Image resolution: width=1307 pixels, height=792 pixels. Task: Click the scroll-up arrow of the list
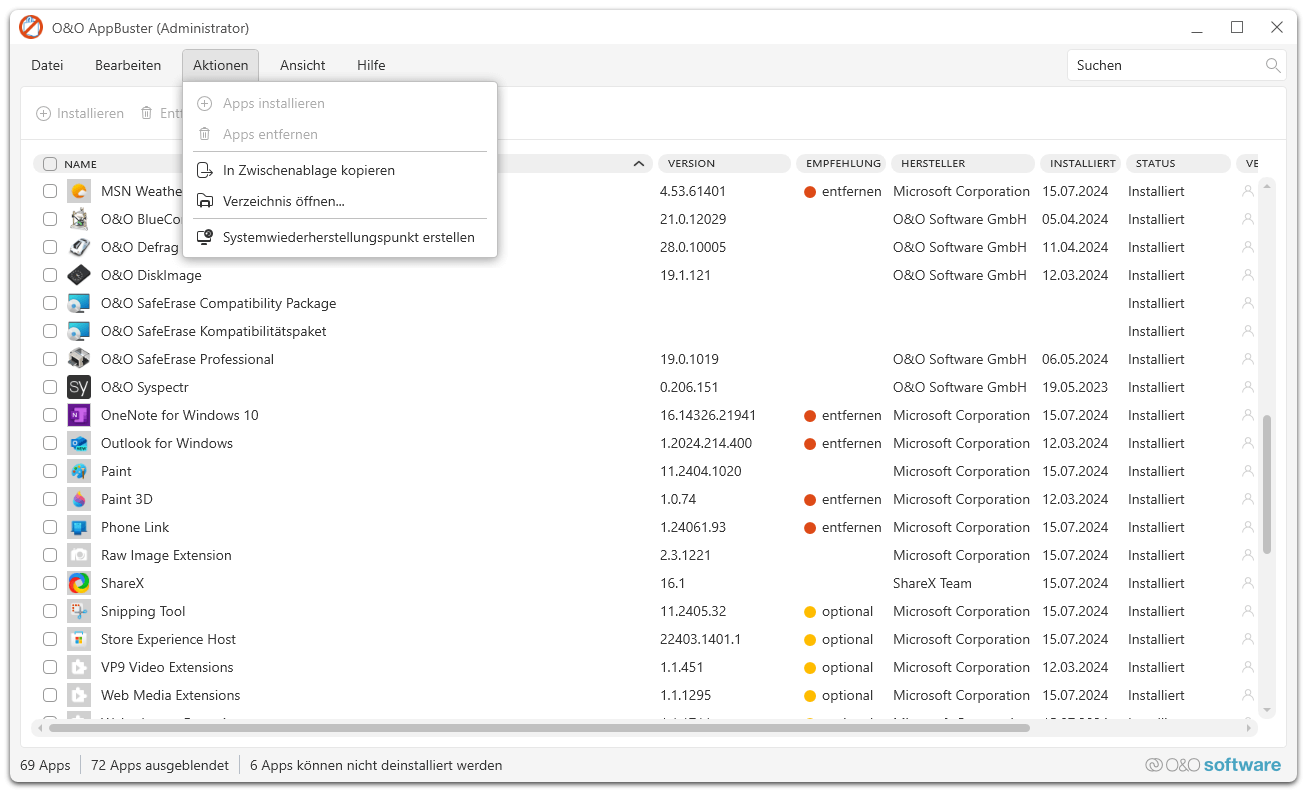point(1267,185)
